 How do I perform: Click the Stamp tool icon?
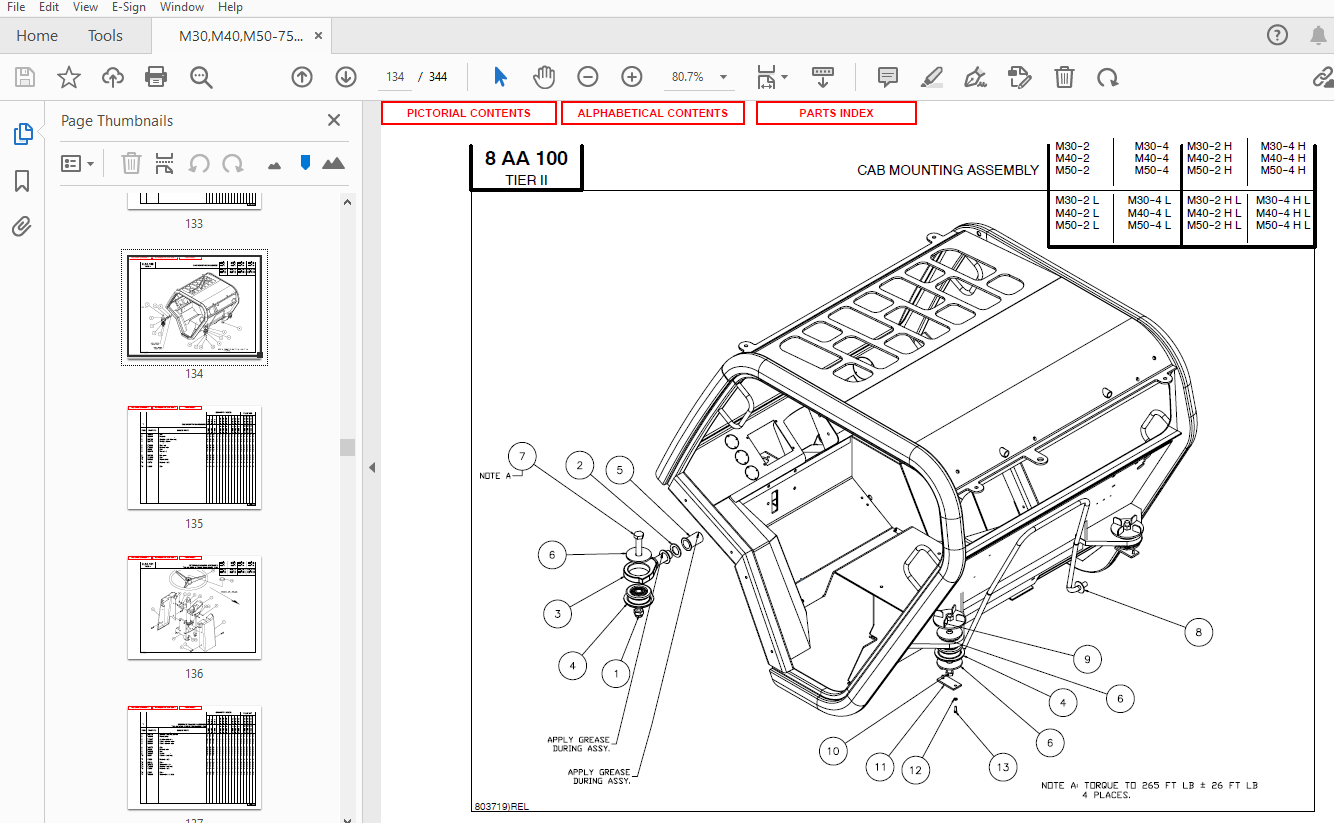click(x=1020, y=77)
